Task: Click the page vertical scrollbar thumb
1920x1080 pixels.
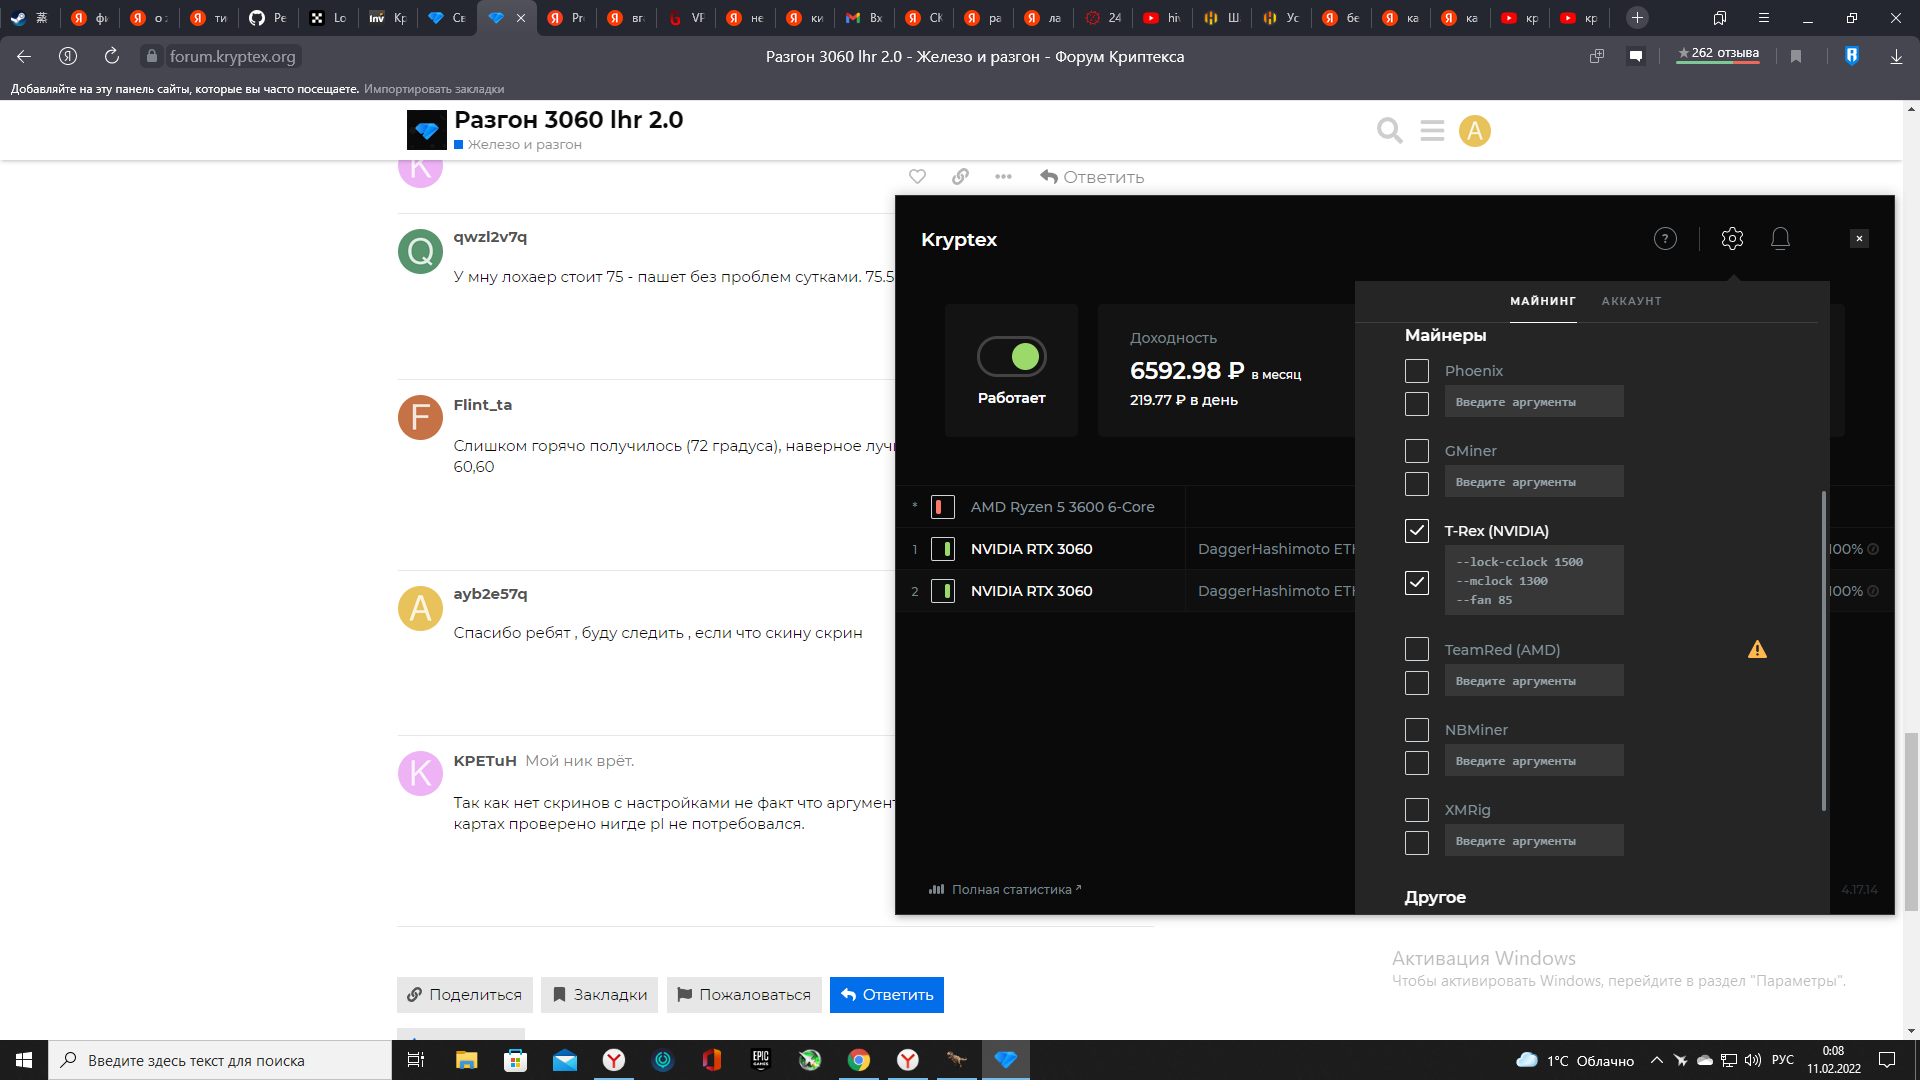Action: 1911,822
